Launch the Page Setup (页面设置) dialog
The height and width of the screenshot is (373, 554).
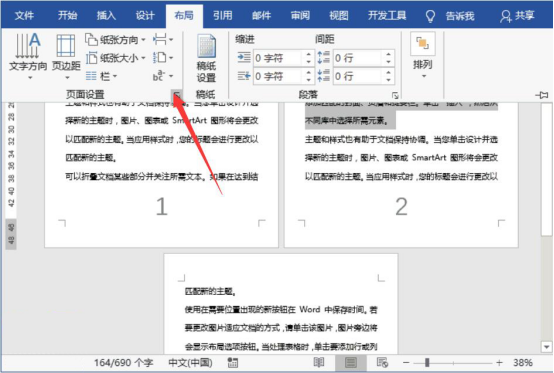(177, 95)
